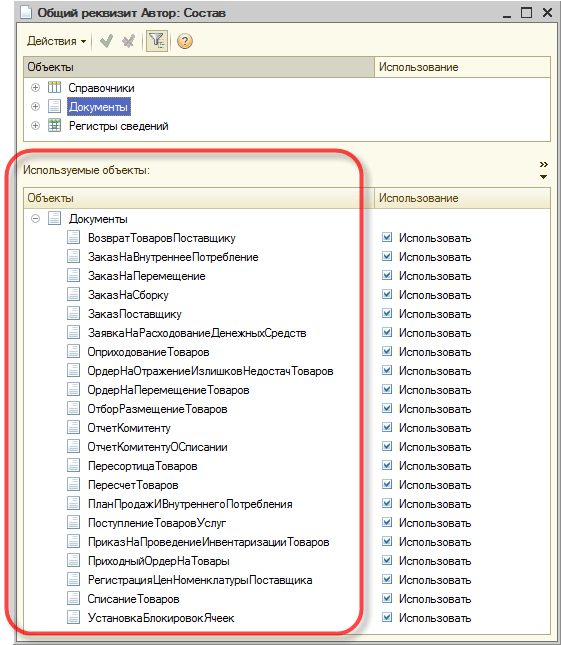The image size is (561, 645).
Task: Select ОрдерНаОтражениеИзлишковНедостачТоваров row
Action: pyautogui.click(x=210, y=371)
